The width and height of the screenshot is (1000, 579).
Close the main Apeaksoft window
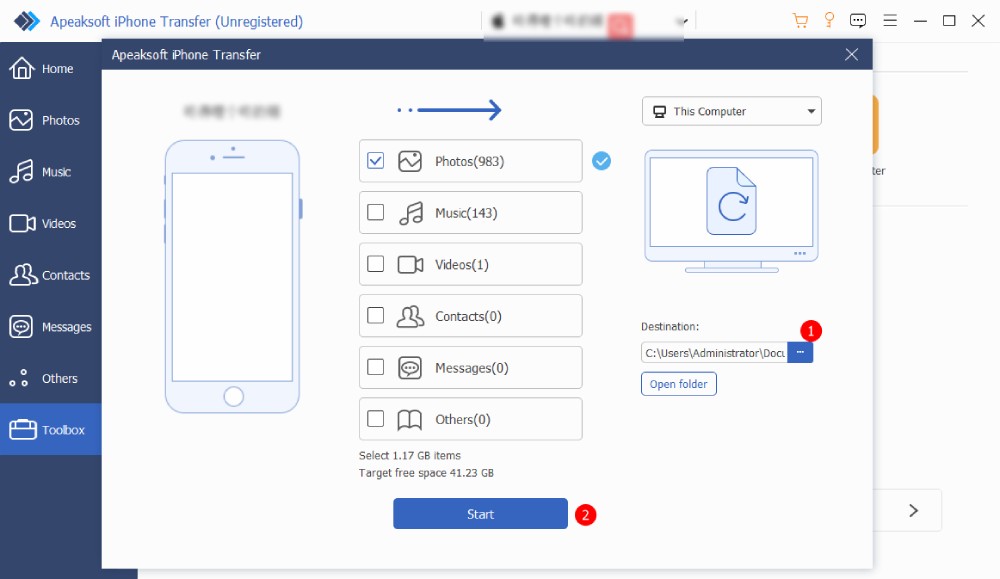pos(978,21)
